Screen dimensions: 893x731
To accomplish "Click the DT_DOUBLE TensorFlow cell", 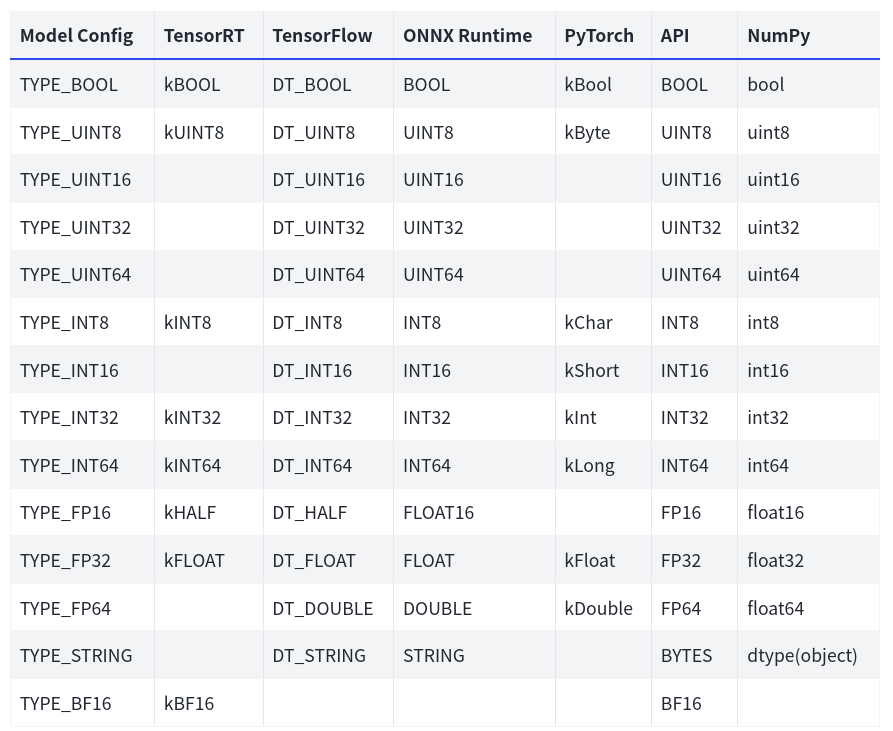I will tap(322, 609).
